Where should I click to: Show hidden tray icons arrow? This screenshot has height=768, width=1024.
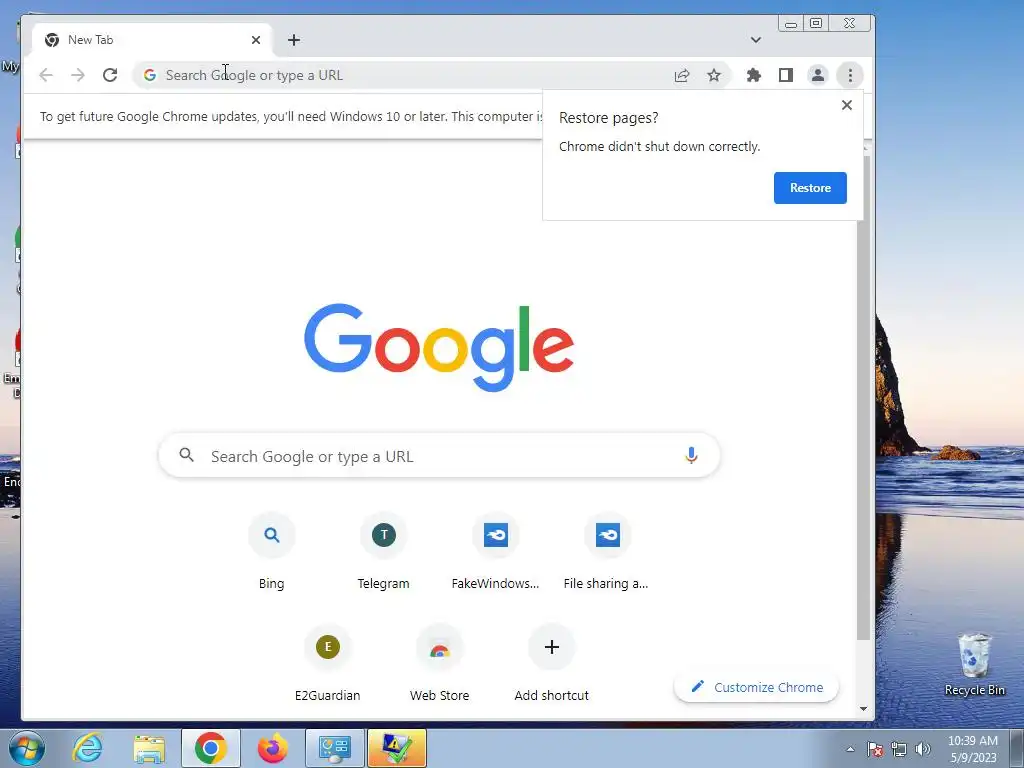coord(850,749)
